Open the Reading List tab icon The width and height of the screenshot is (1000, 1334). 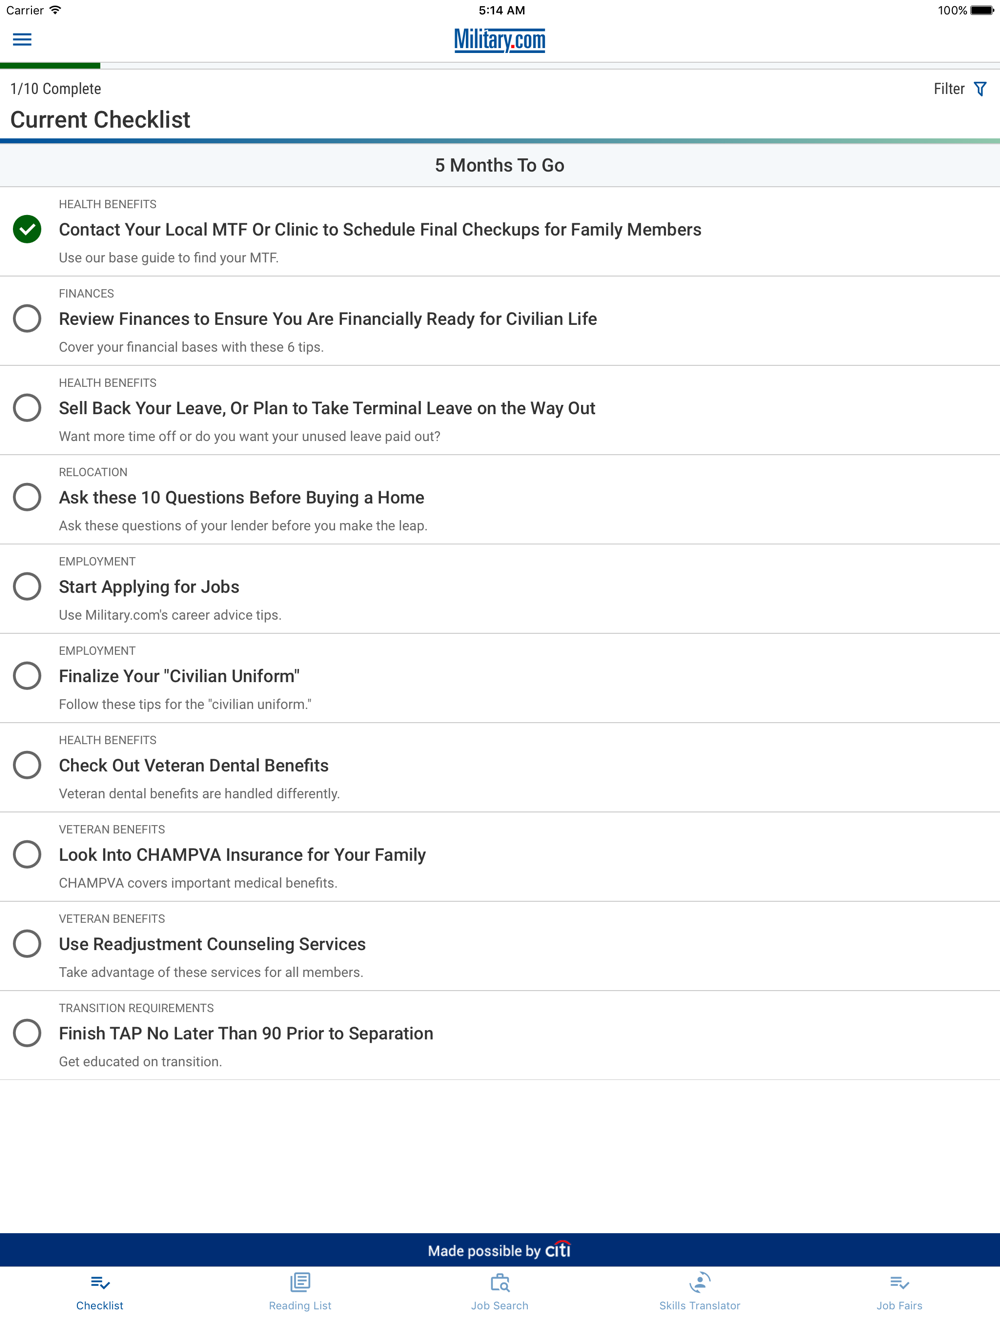pos(300,1282)
